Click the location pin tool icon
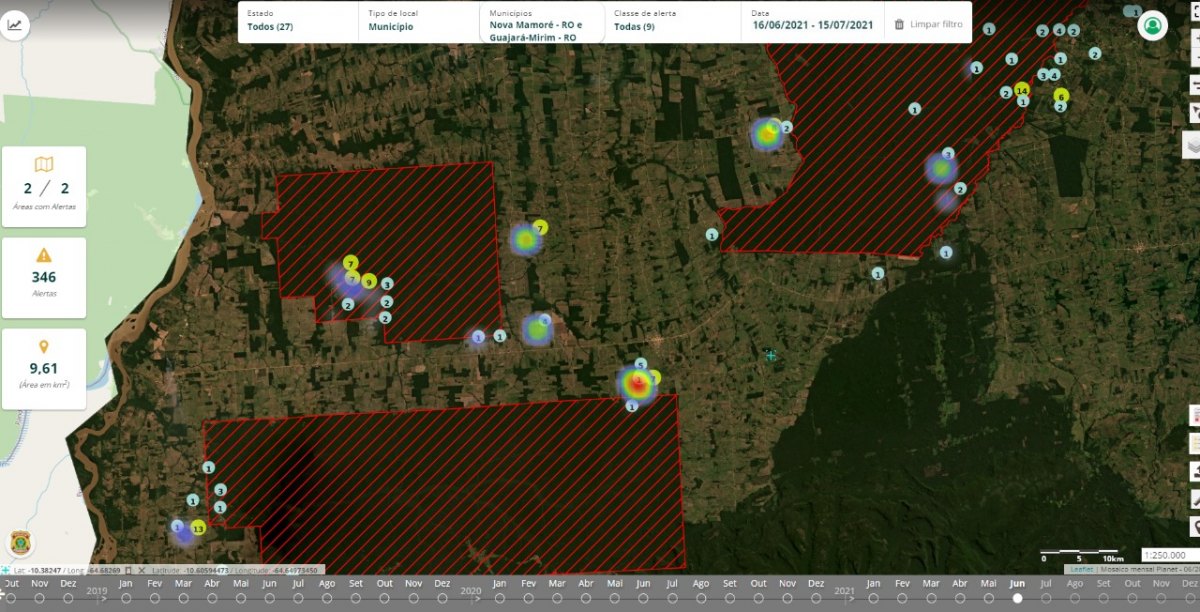Viewport: 1200px width, 612px height. point(1194,526)
